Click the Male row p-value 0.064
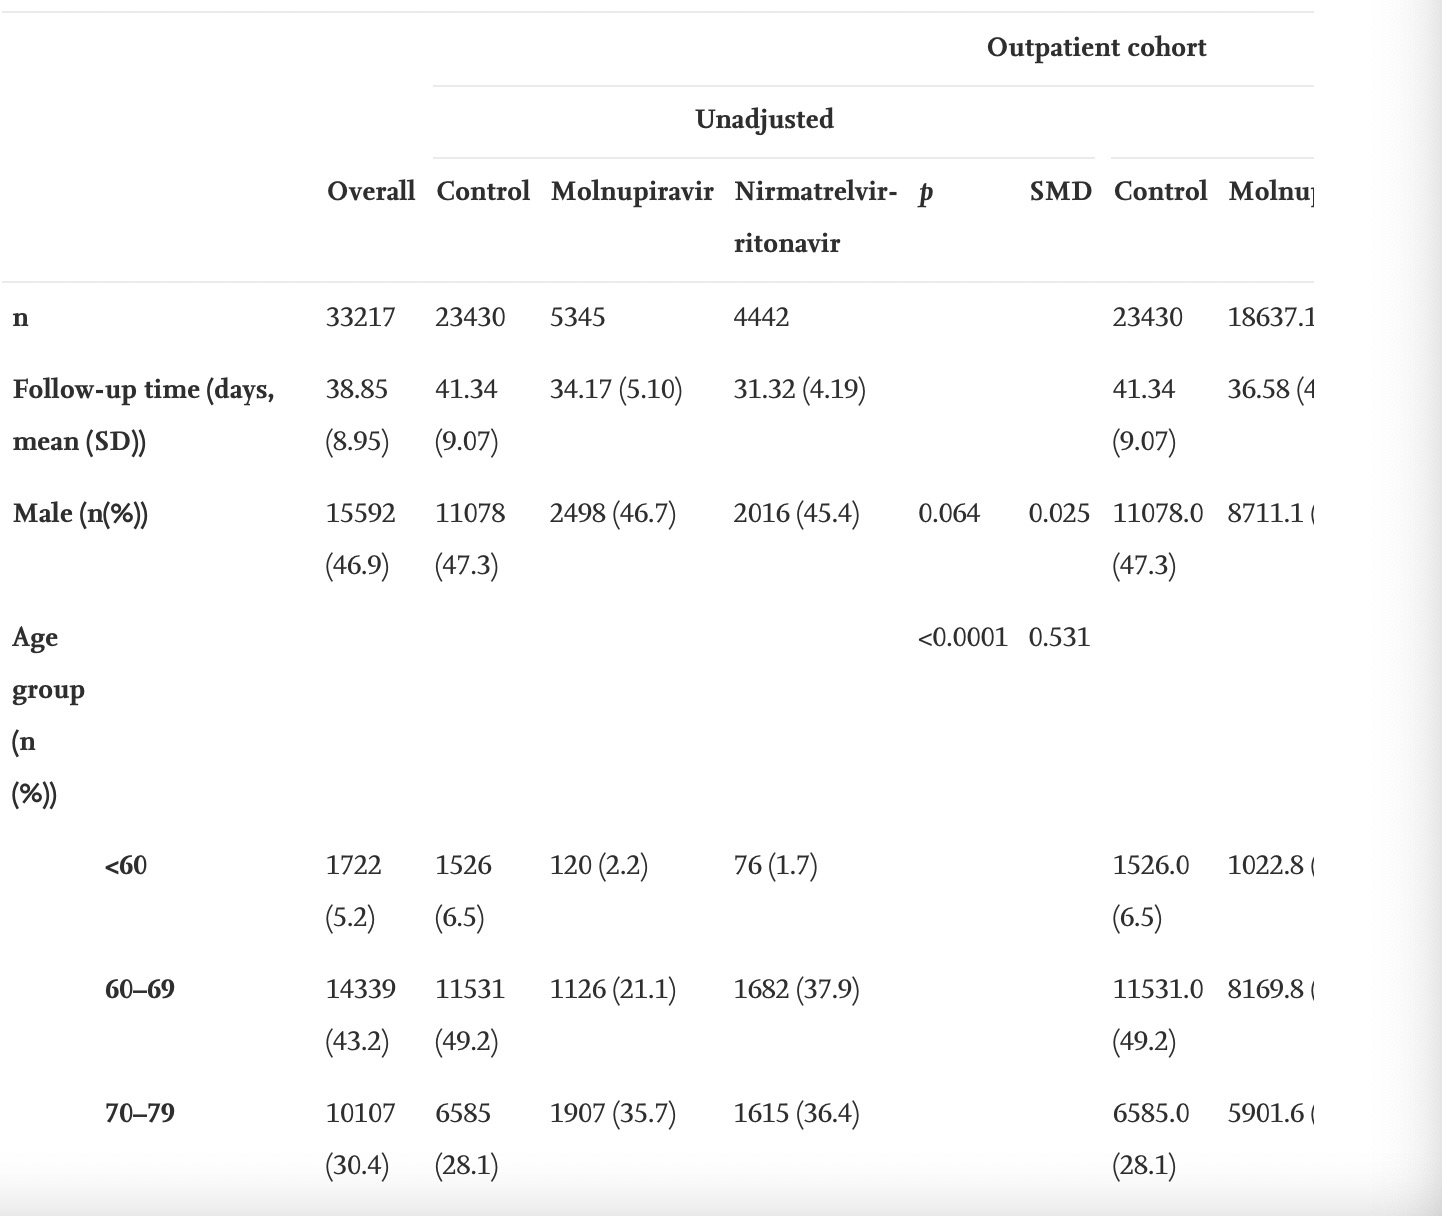The width and height of the screenshot is (1442, 1216). pos(948,514)
